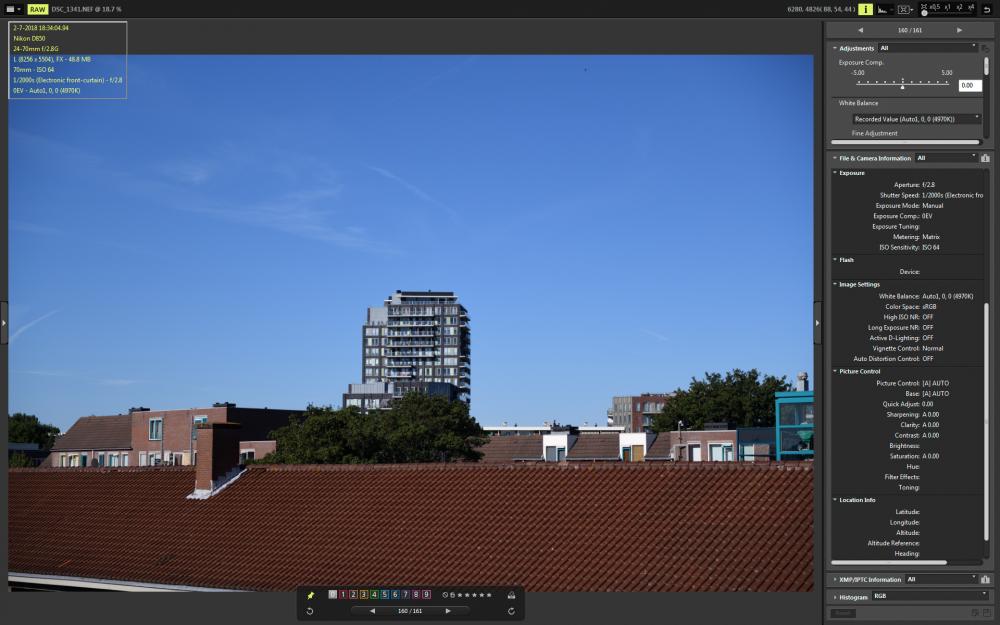This screenshot has width=1000, height=625.
Task: Collapse the Picture Control group
Action: pos(835,371)
